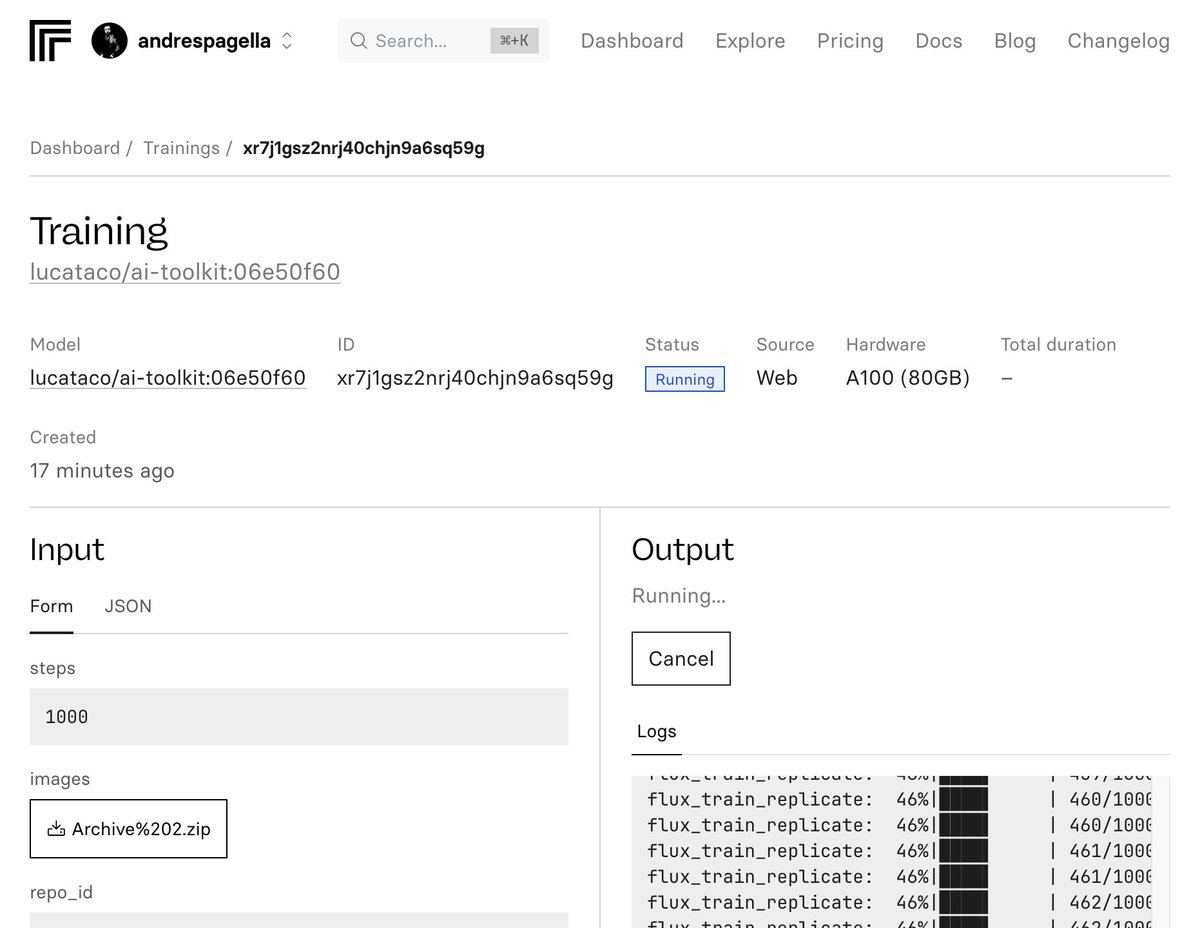The width and height of the screenshot is (1200, 928).
Task: Click the magnifier search icon
Action: 359,41
